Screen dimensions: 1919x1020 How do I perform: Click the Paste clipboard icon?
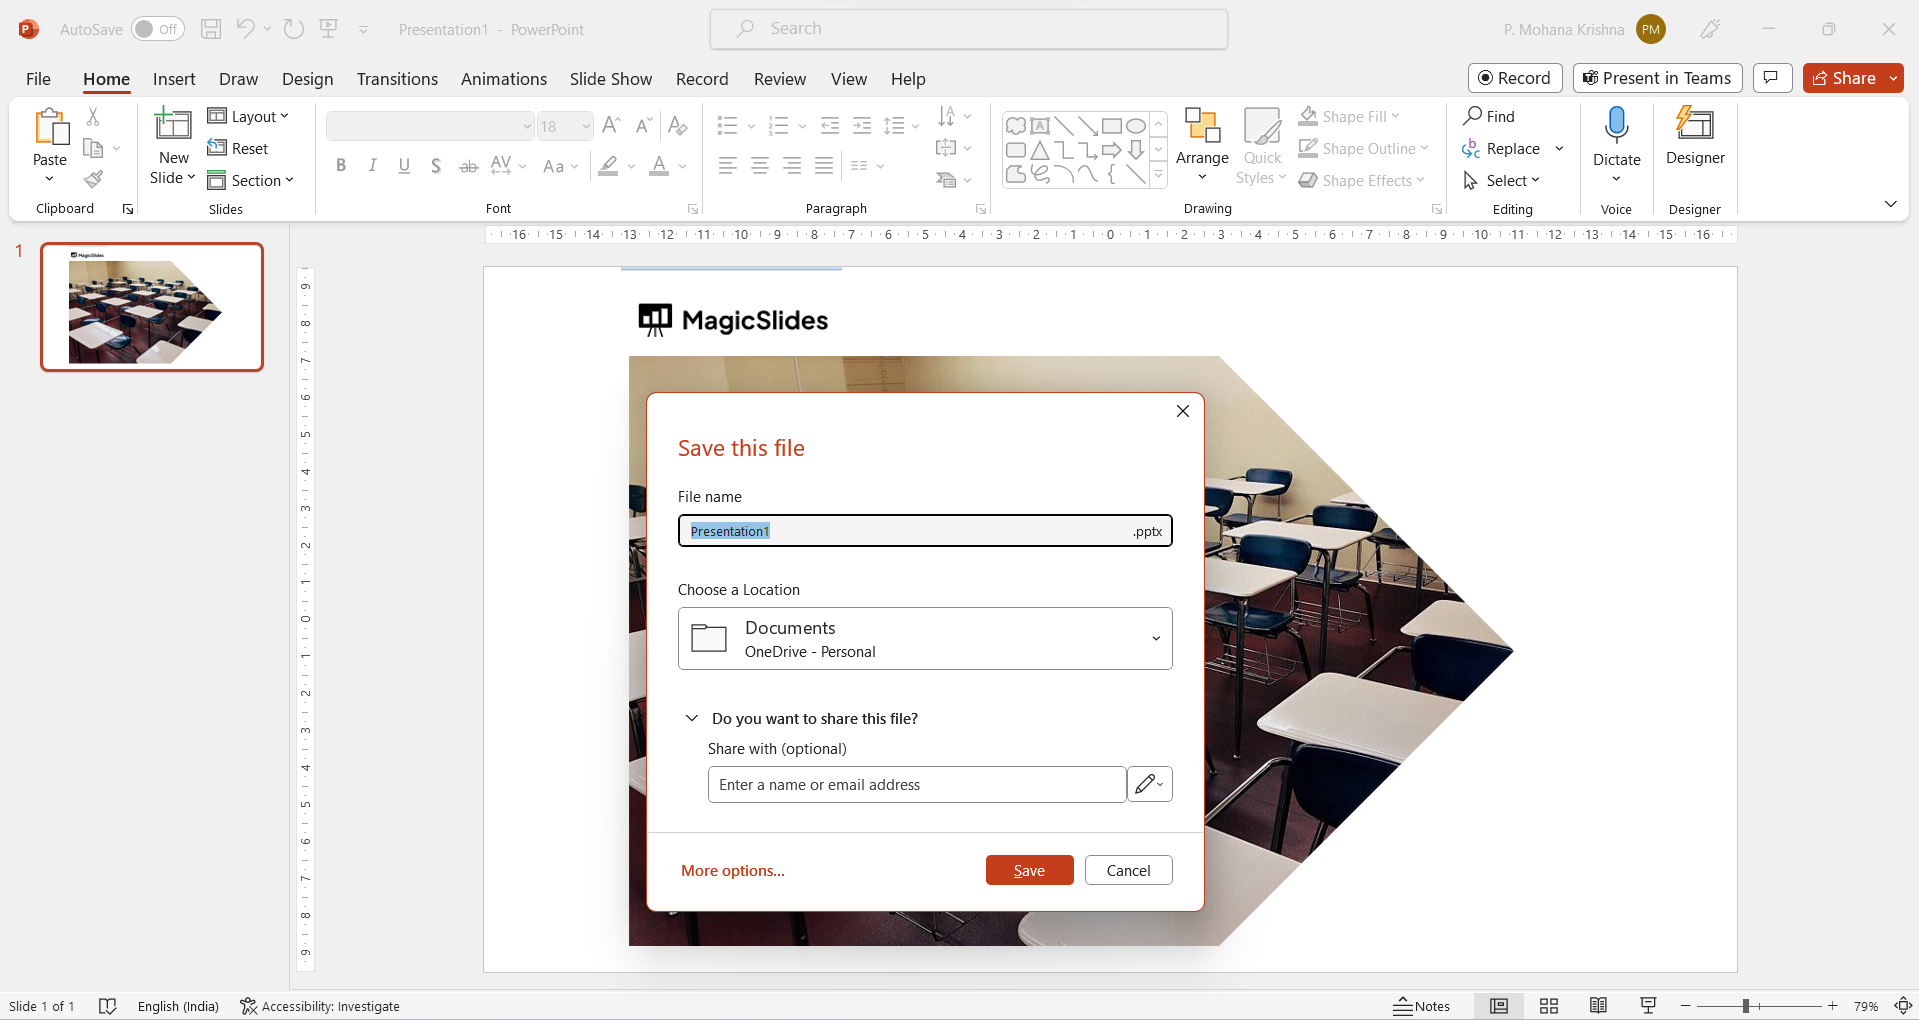[50, 128]
